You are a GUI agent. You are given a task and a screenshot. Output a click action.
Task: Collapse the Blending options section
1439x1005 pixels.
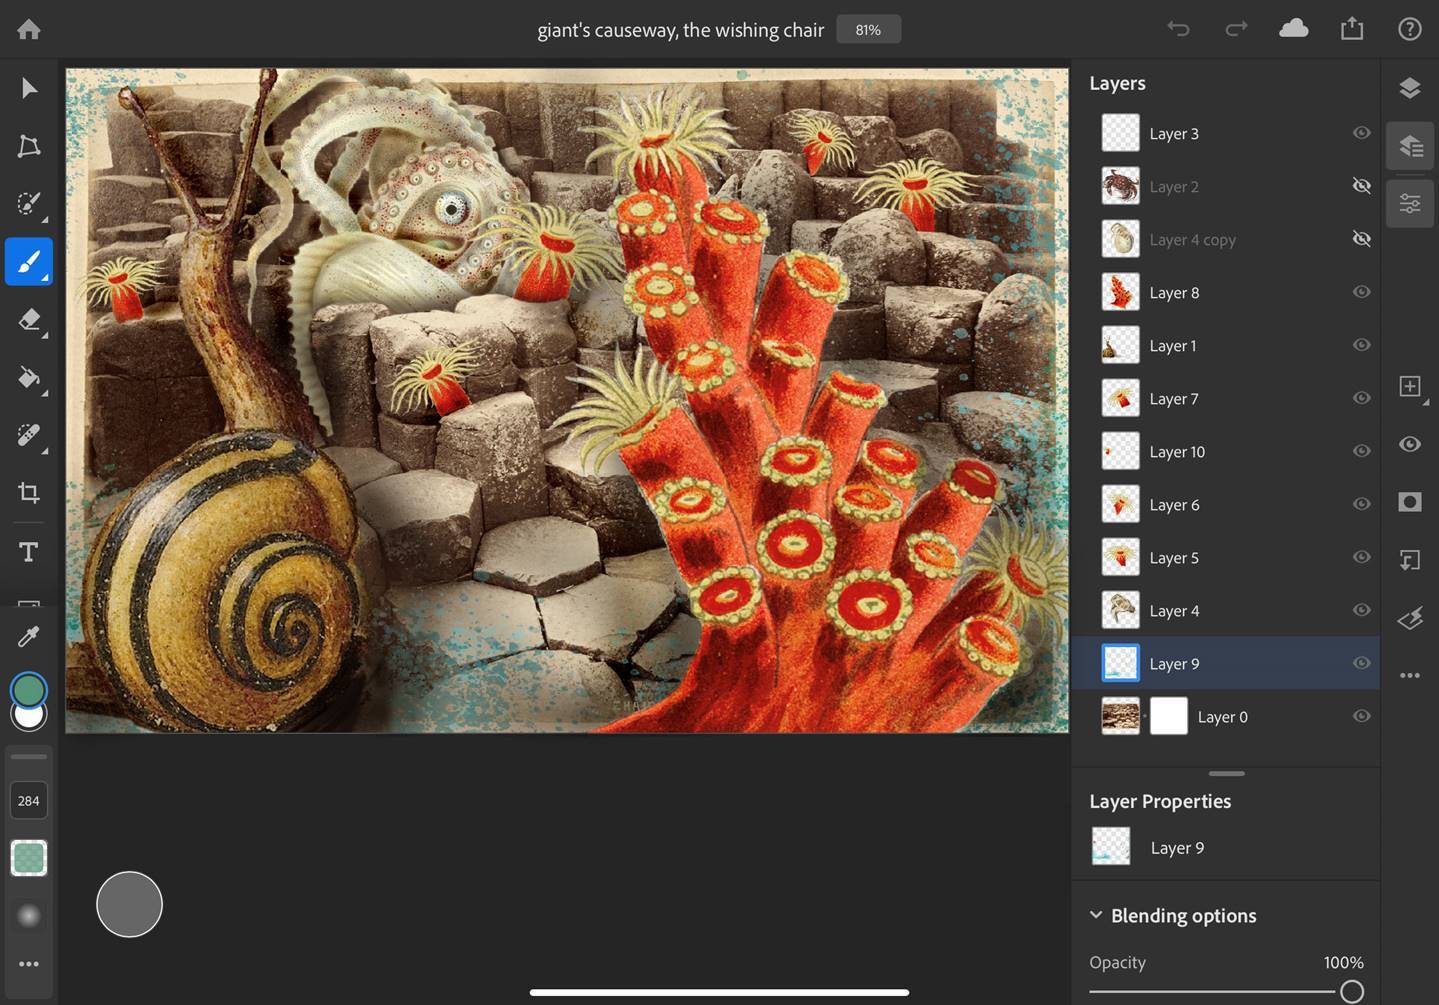1095,914
